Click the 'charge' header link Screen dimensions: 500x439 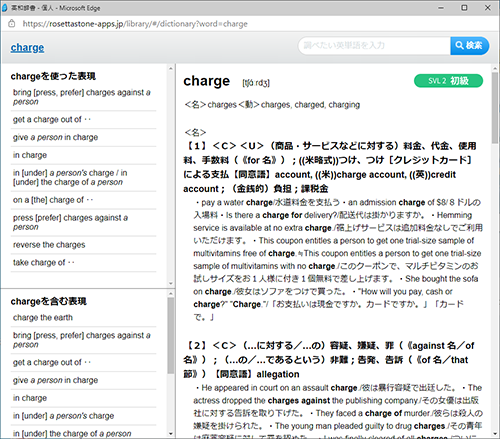pos(27,48)
